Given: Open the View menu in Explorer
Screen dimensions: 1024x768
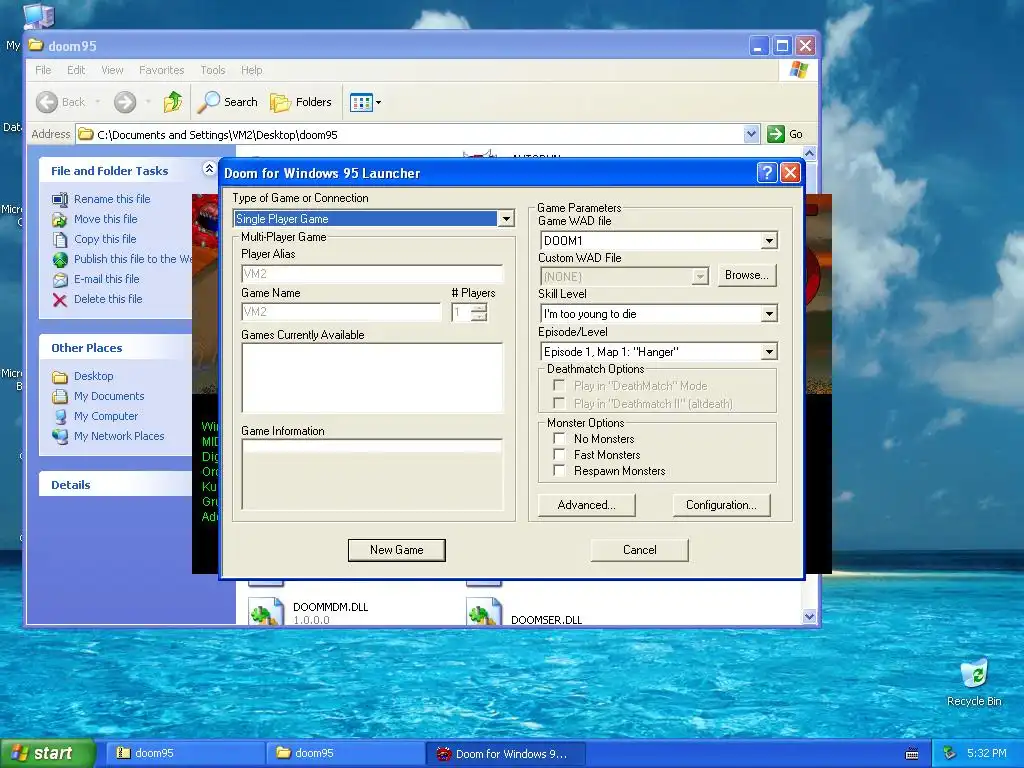Looking at the screenshot, I should [x=112, y=70].
